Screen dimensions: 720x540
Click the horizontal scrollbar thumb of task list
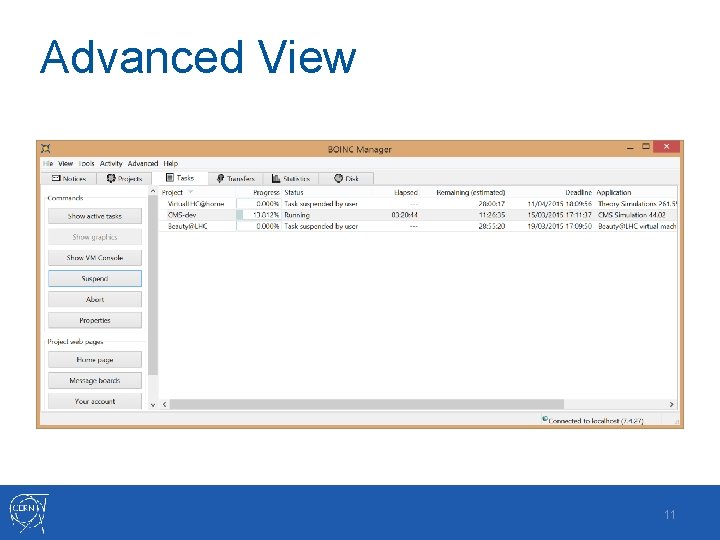click(366, 405)
